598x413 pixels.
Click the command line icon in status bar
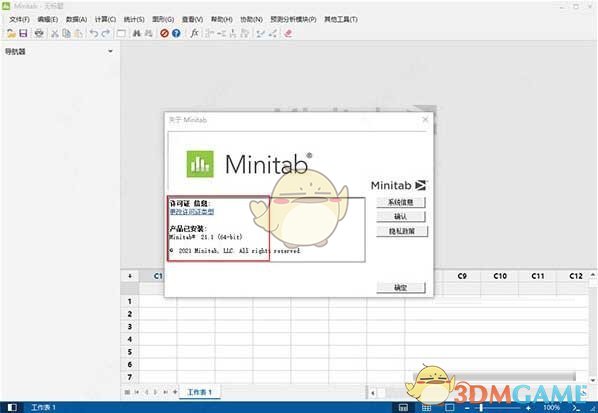[577, 408]
